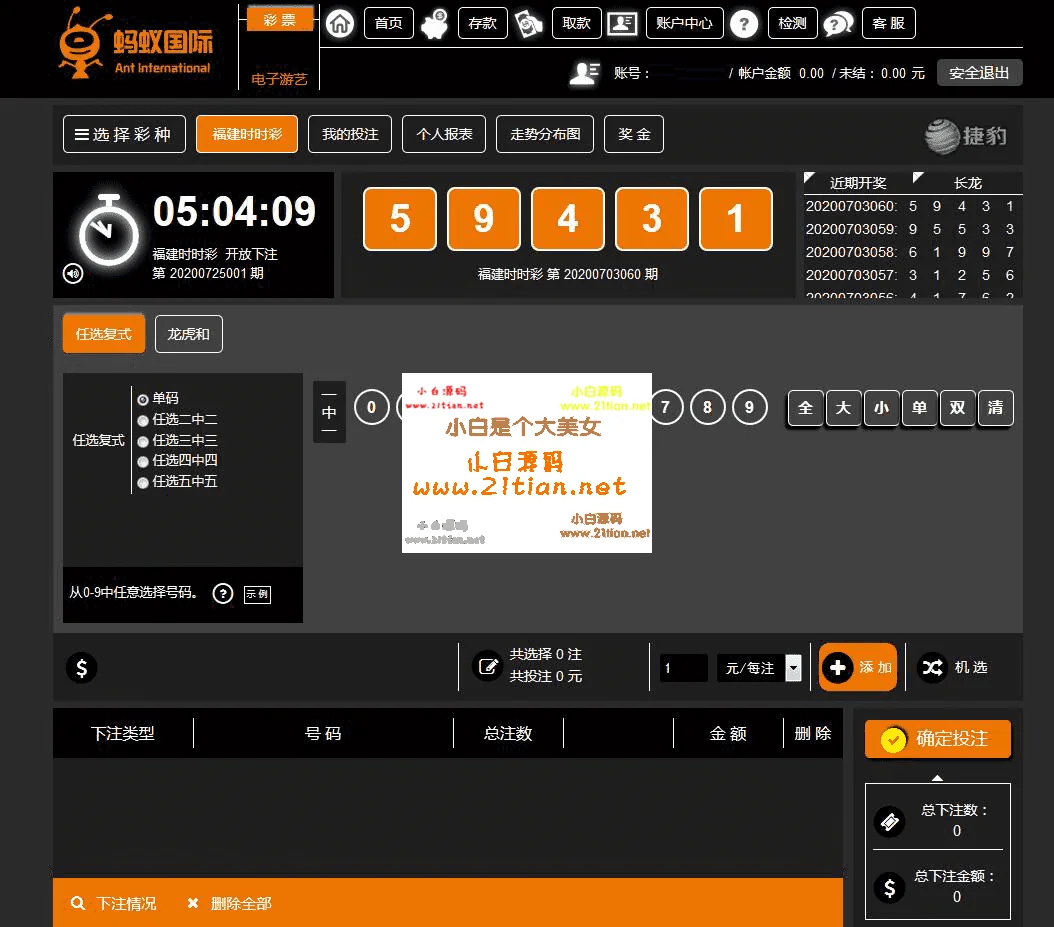The height and width of the screenshot is (927, 1054).
Task: Click the home house icon
Action: [x=341, y=23]
